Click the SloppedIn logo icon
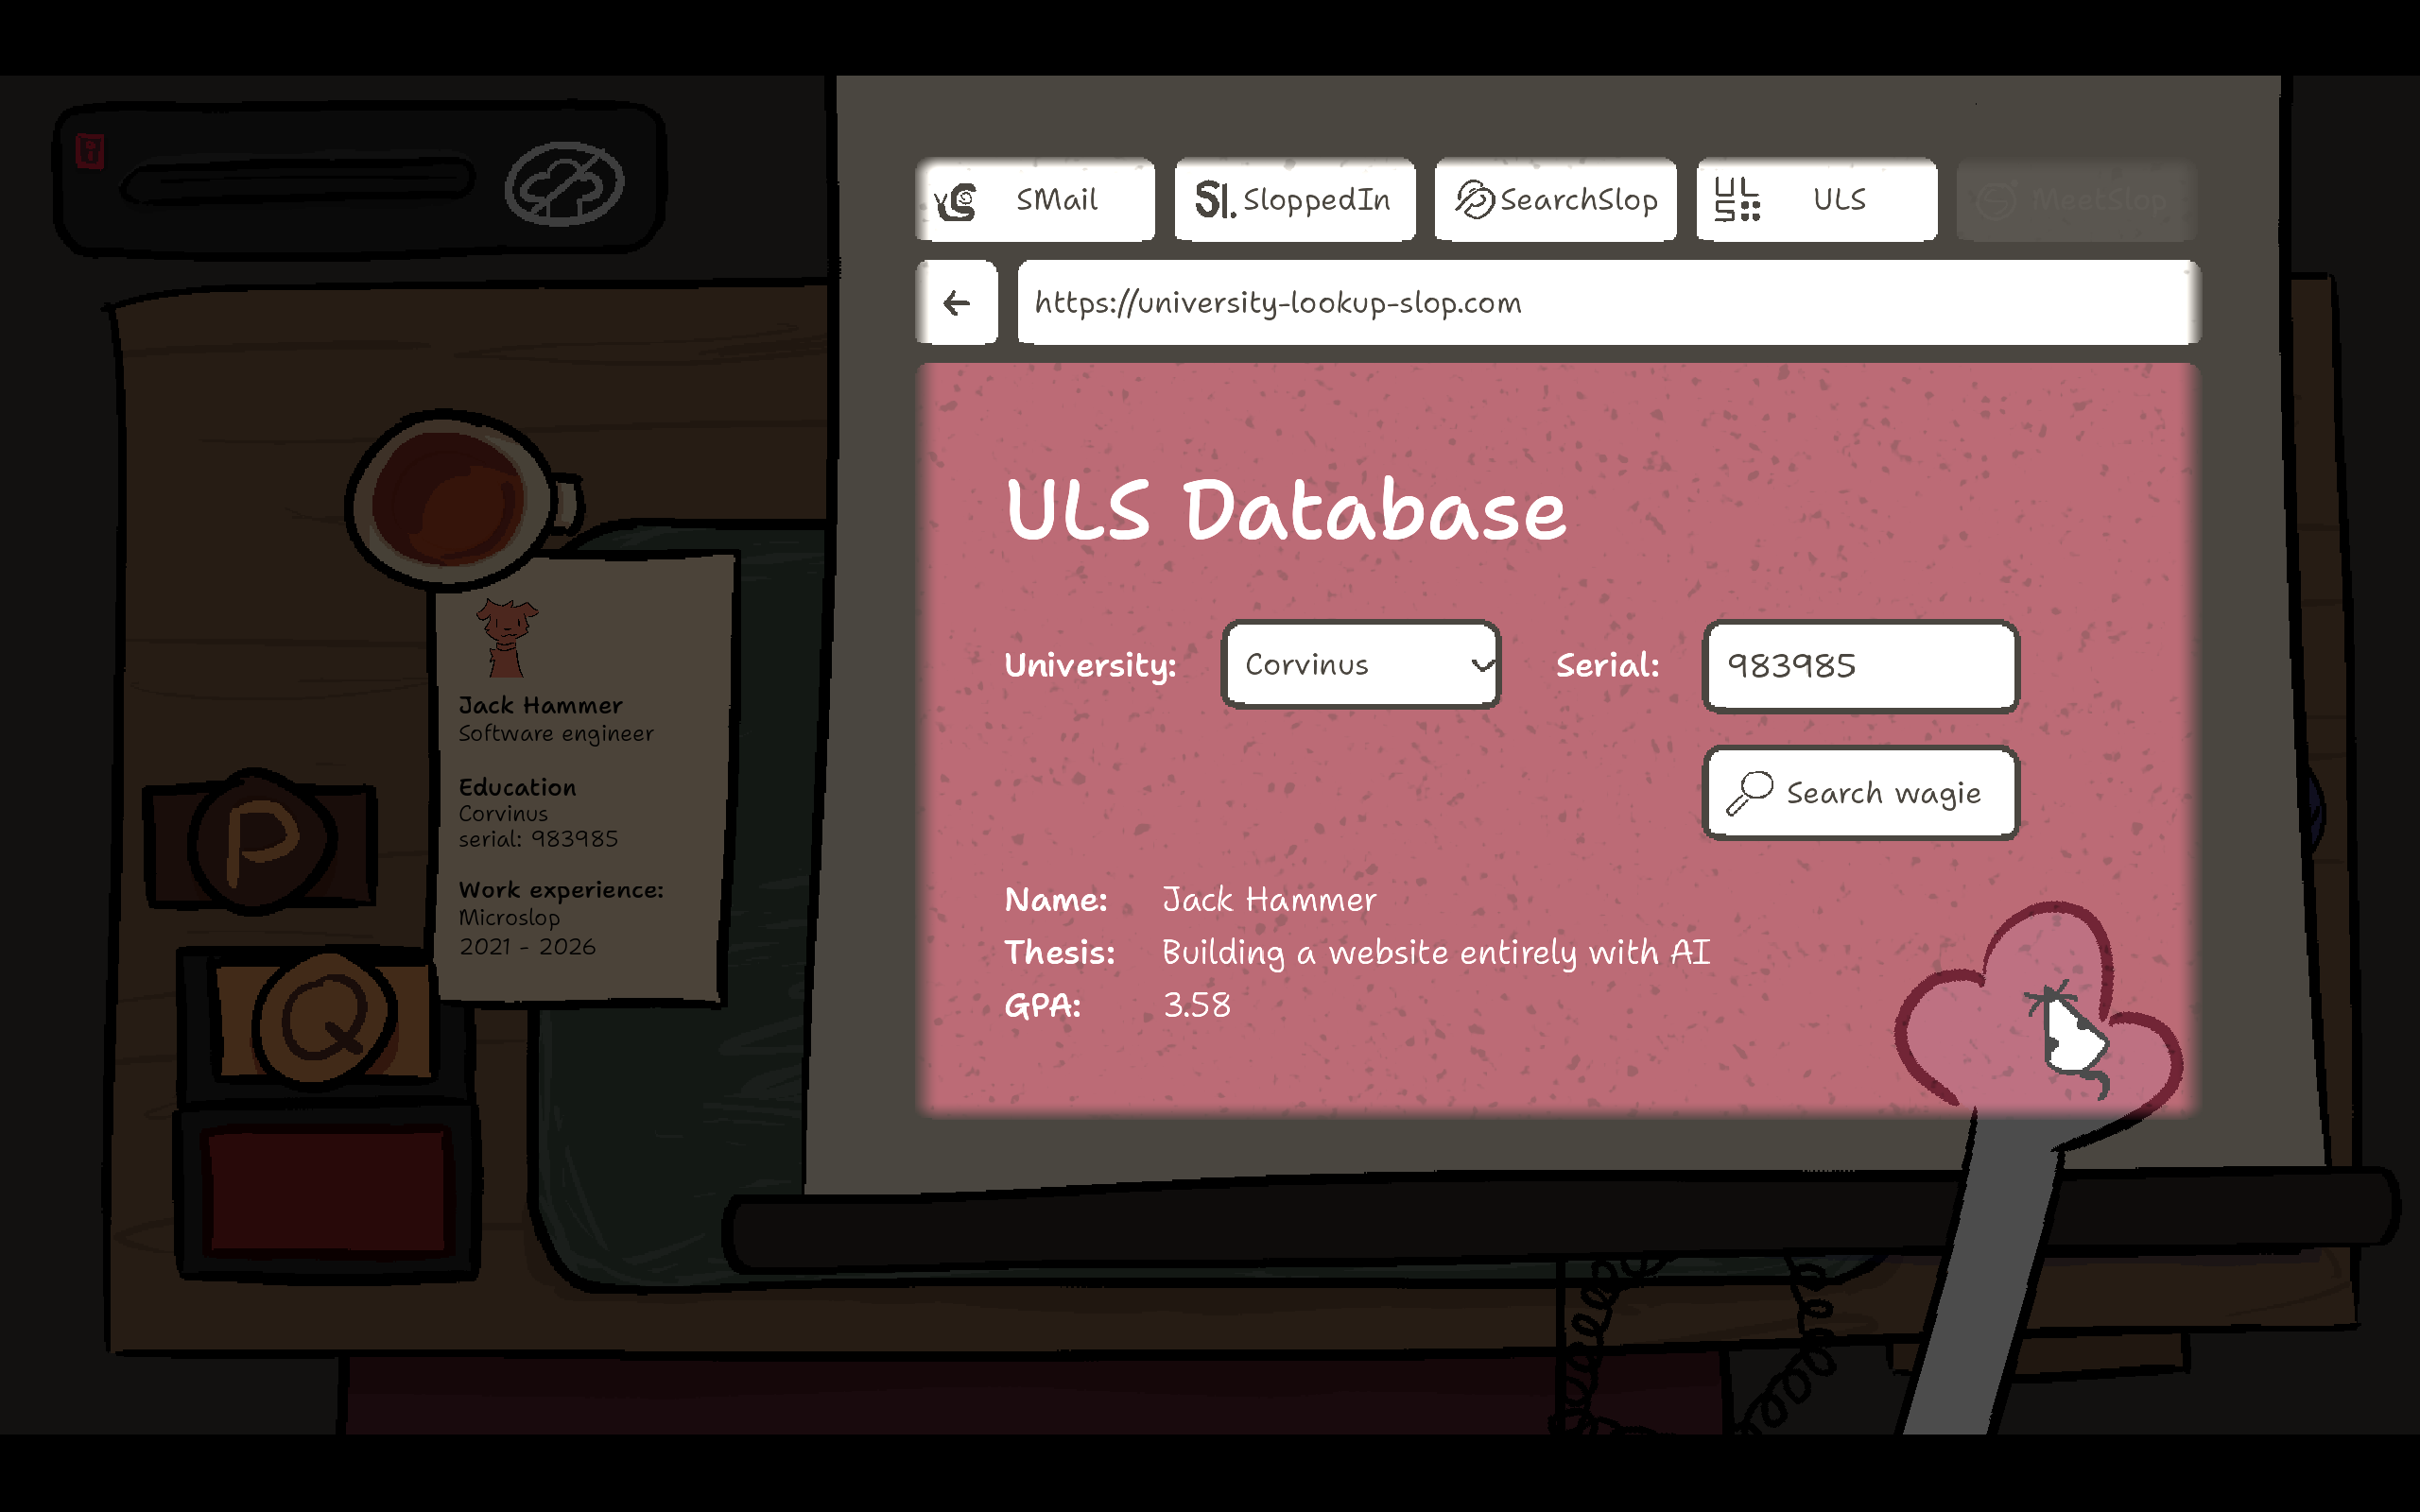 [x=1214, y=200]
